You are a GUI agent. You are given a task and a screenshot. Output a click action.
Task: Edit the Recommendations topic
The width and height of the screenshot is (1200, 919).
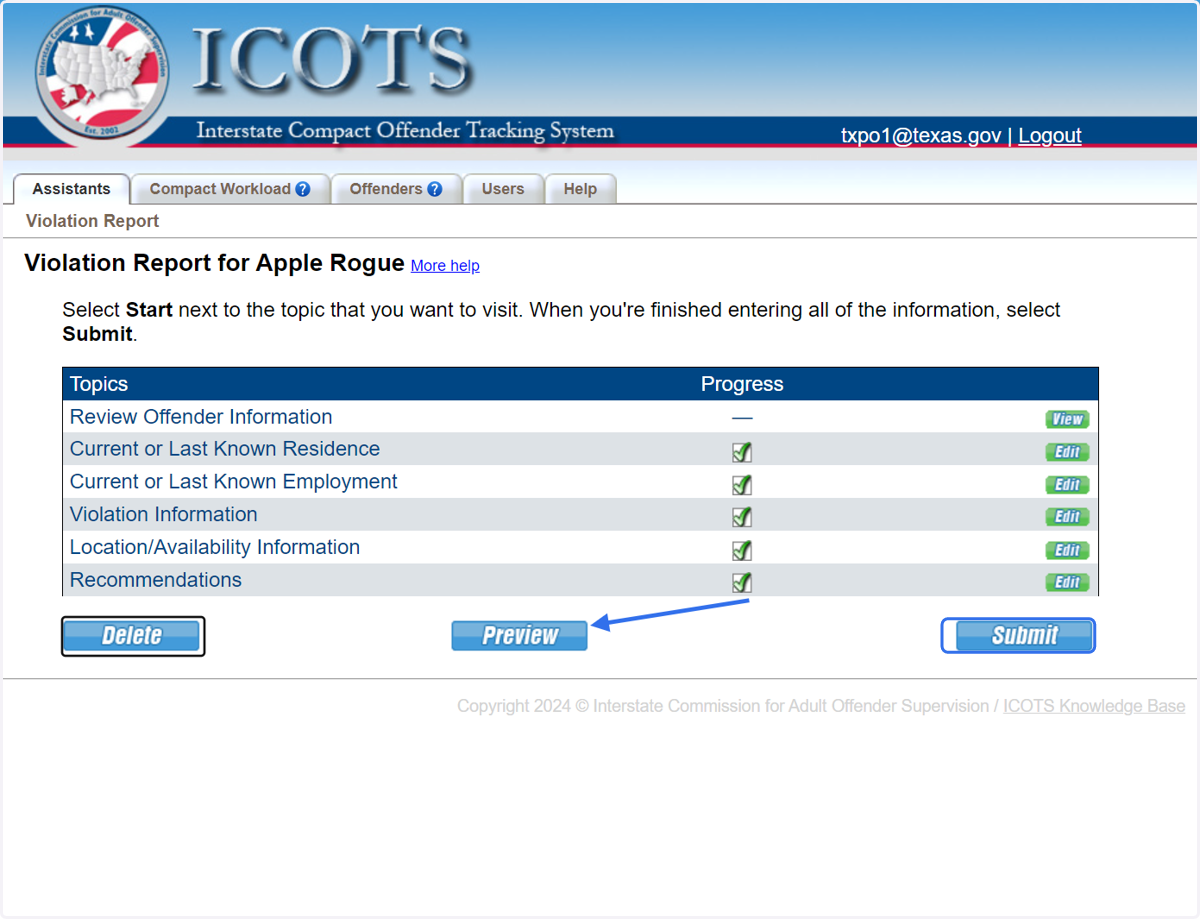coord(1067,582)
